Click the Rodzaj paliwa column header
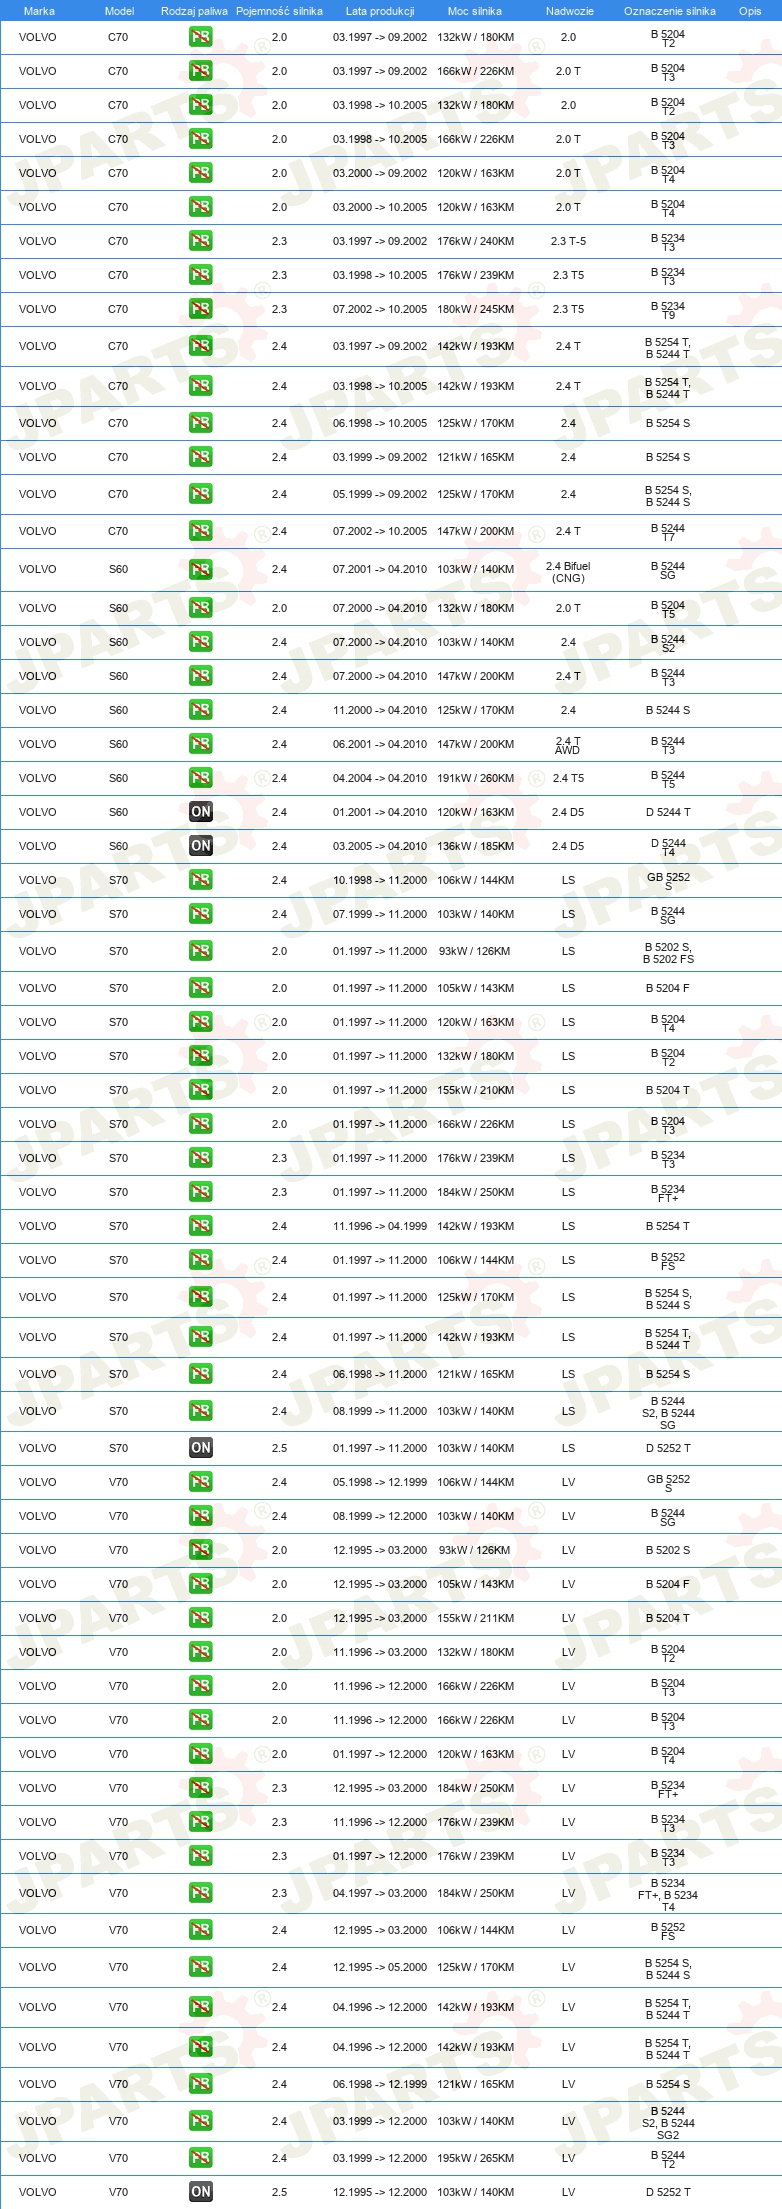782x2209 pixels. click(194, 11)
